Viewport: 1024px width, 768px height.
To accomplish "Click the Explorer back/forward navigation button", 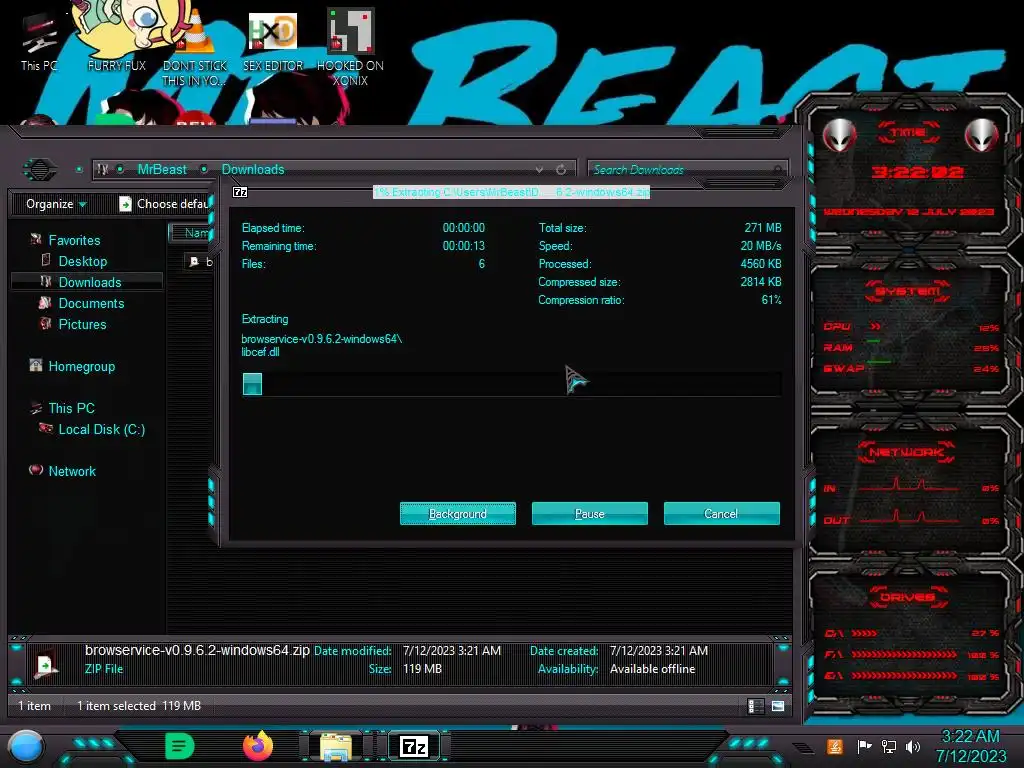I will pyautogui.click(x=40, y=170).
